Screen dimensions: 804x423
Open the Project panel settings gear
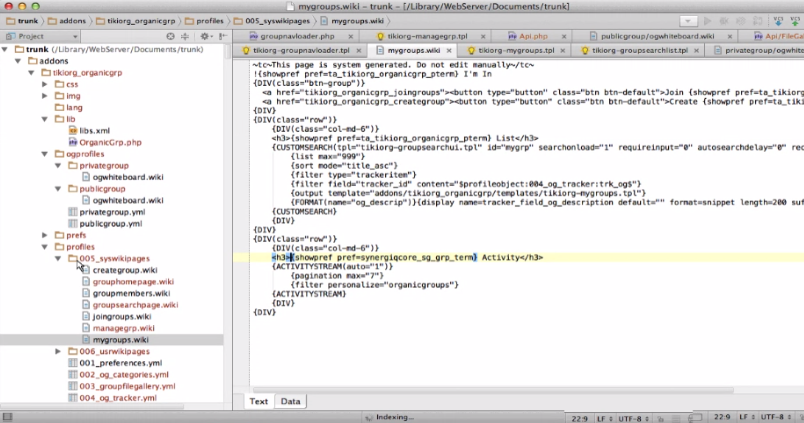click(204, 36)
